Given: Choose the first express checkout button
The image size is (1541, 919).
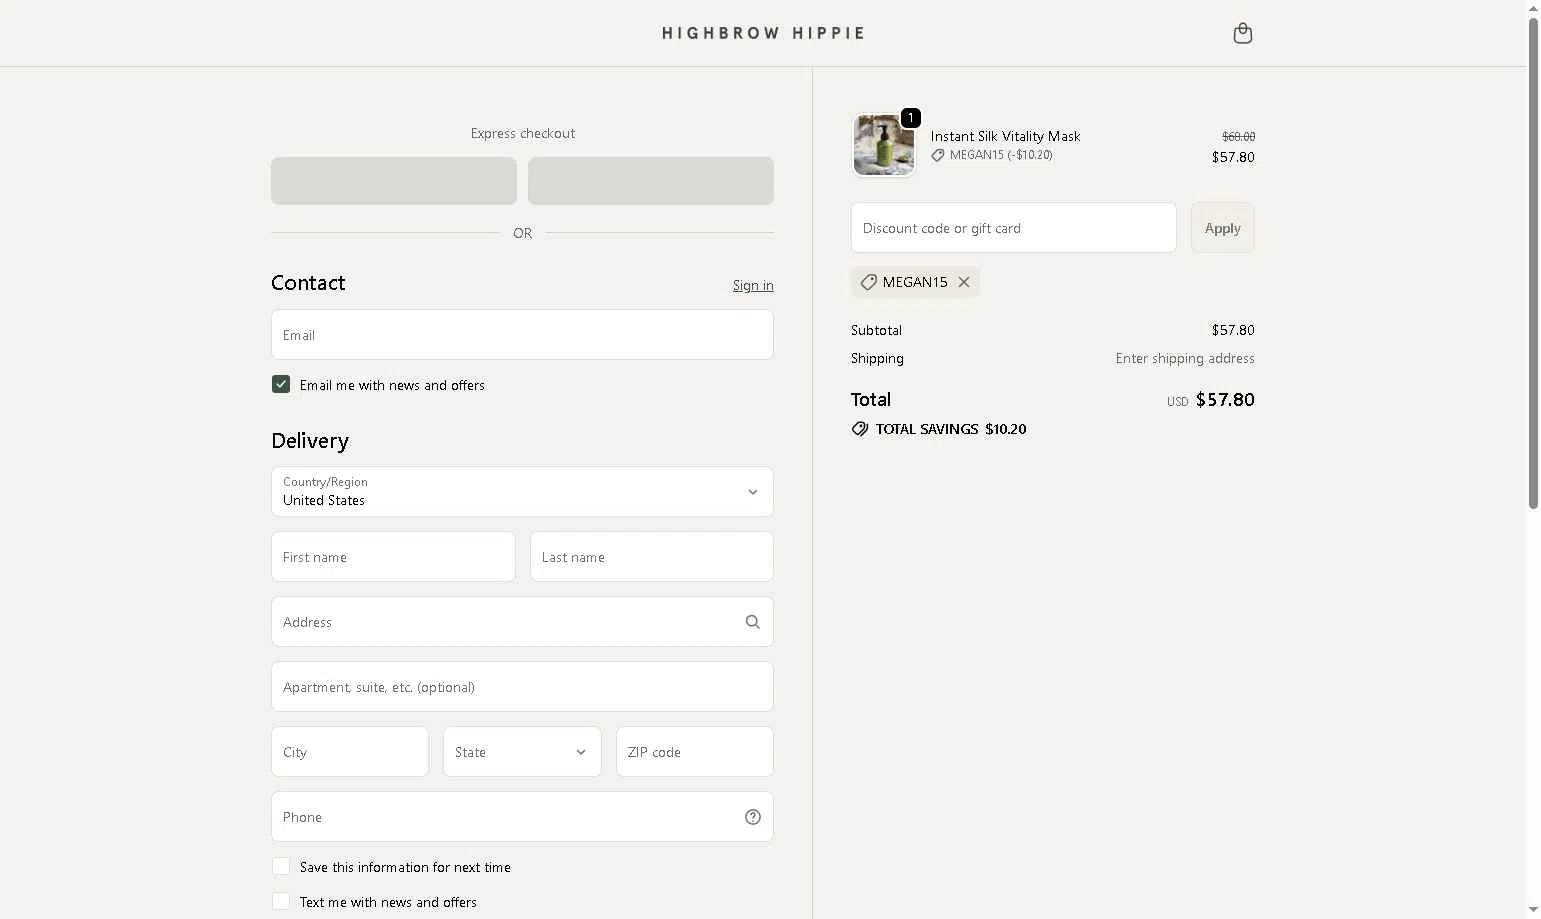Looking at the screenshot, I should 394,181.
